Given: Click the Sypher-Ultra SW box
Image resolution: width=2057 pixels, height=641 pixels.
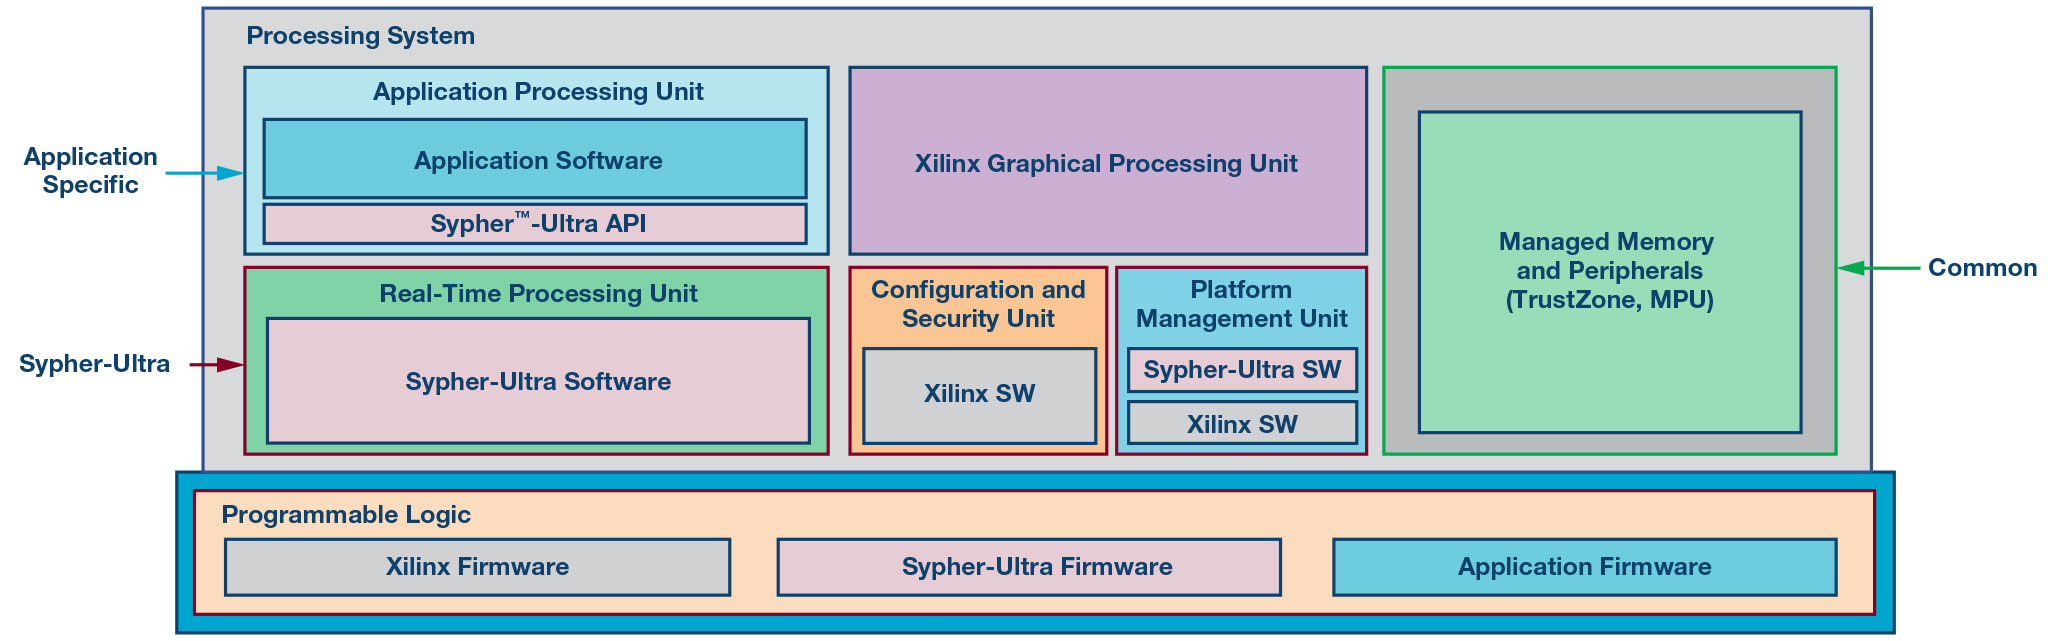Looking at the screenshot, I should [1241, 370].
